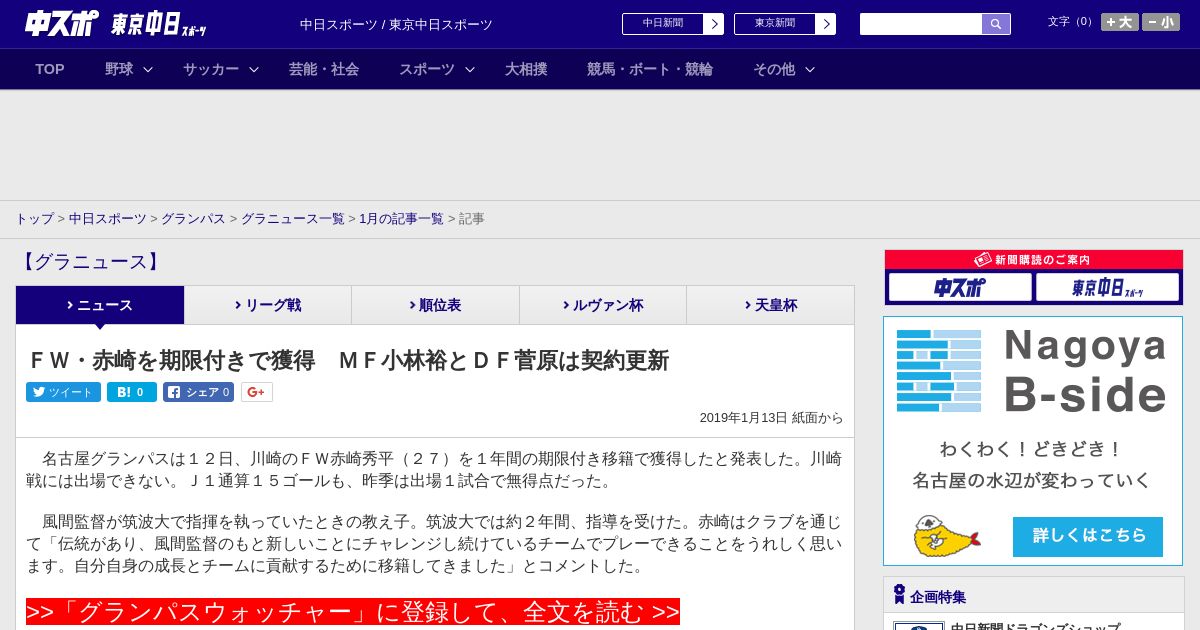Expand the その他 dropdown chevron
This screenshot has width=1200, height=630.
tap(810, 69)
